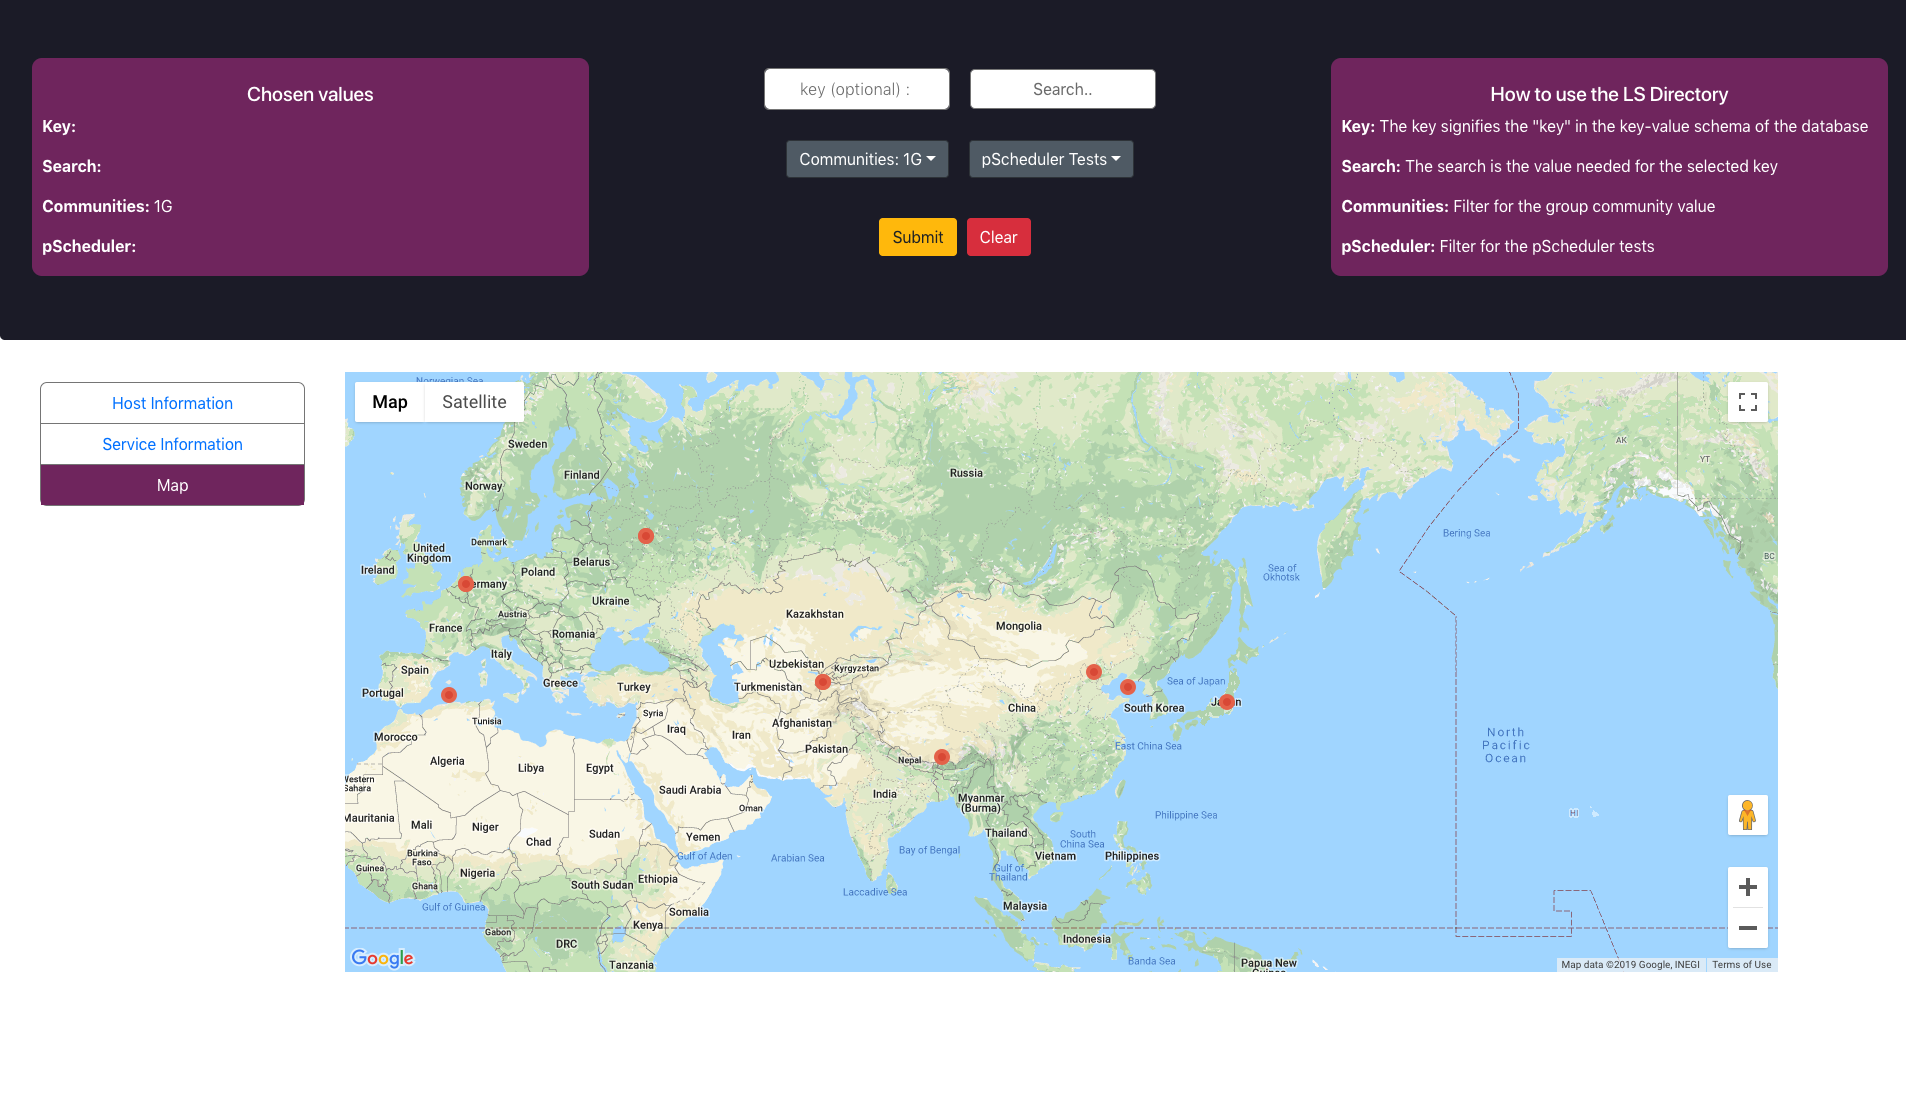
Task: Switch back to Map view
Action: [x=390, y=401]
